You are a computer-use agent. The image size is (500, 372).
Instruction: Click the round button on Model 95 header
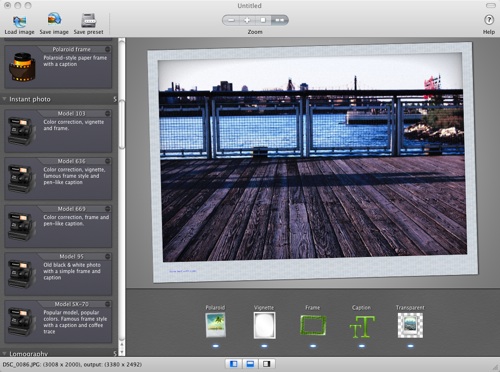108,256
